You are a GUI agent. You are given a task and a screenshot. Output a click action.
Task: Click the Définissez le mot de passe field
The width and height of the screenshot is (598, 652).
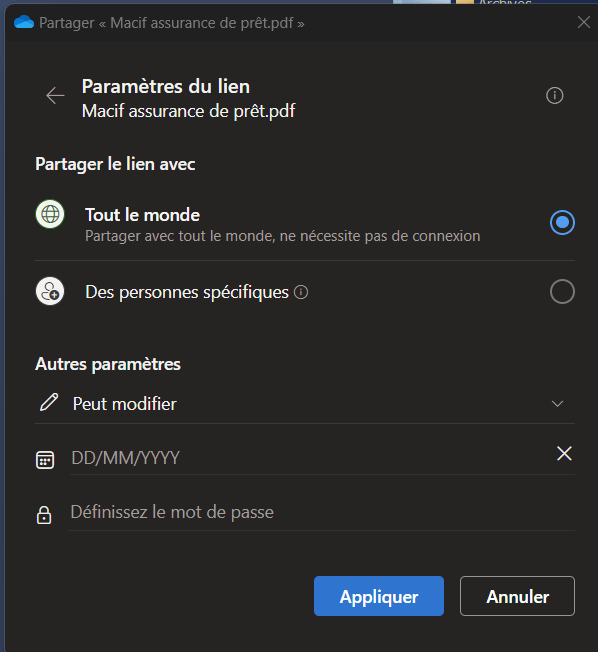(x=321, y=513)
